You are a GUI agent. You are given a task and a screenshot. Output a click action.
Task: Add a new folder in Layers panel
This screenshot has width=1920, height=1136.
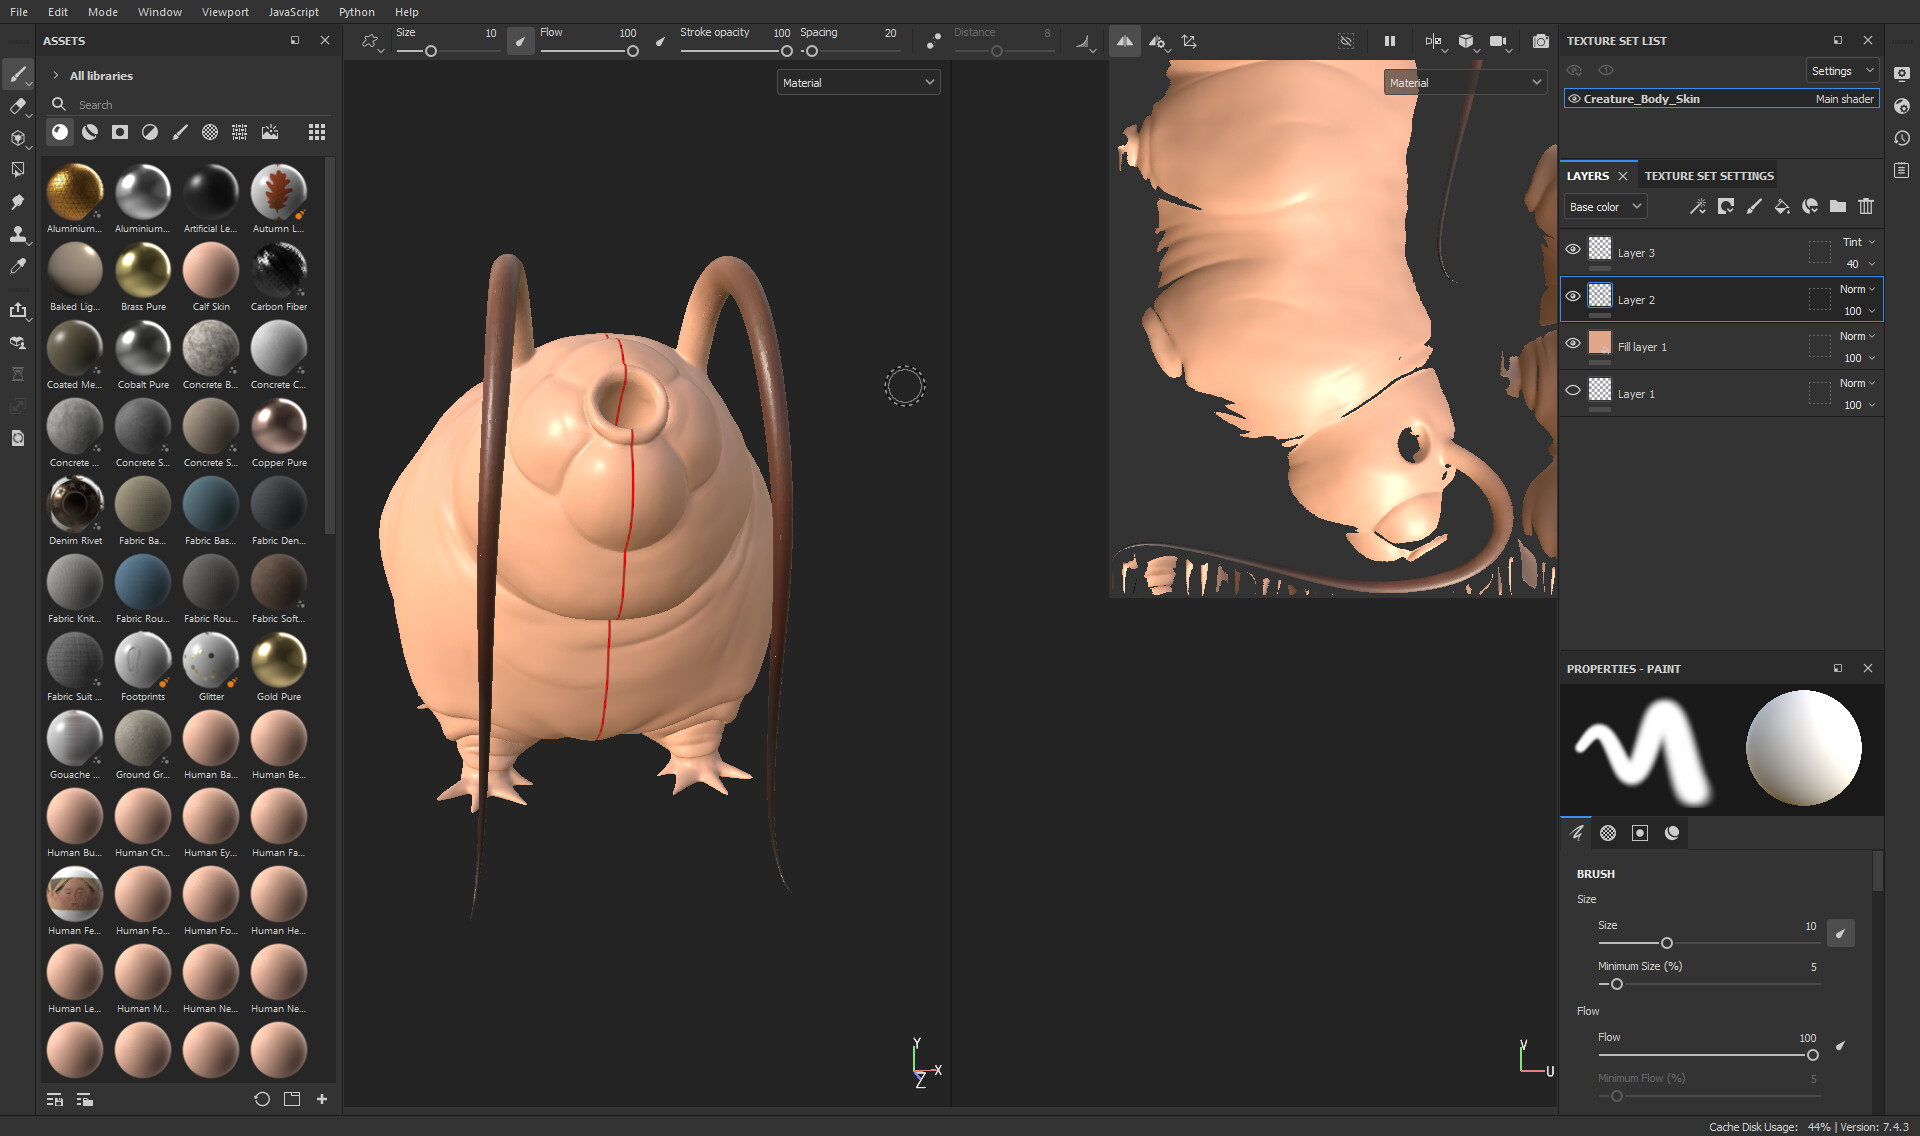[x=1838, y=206]
